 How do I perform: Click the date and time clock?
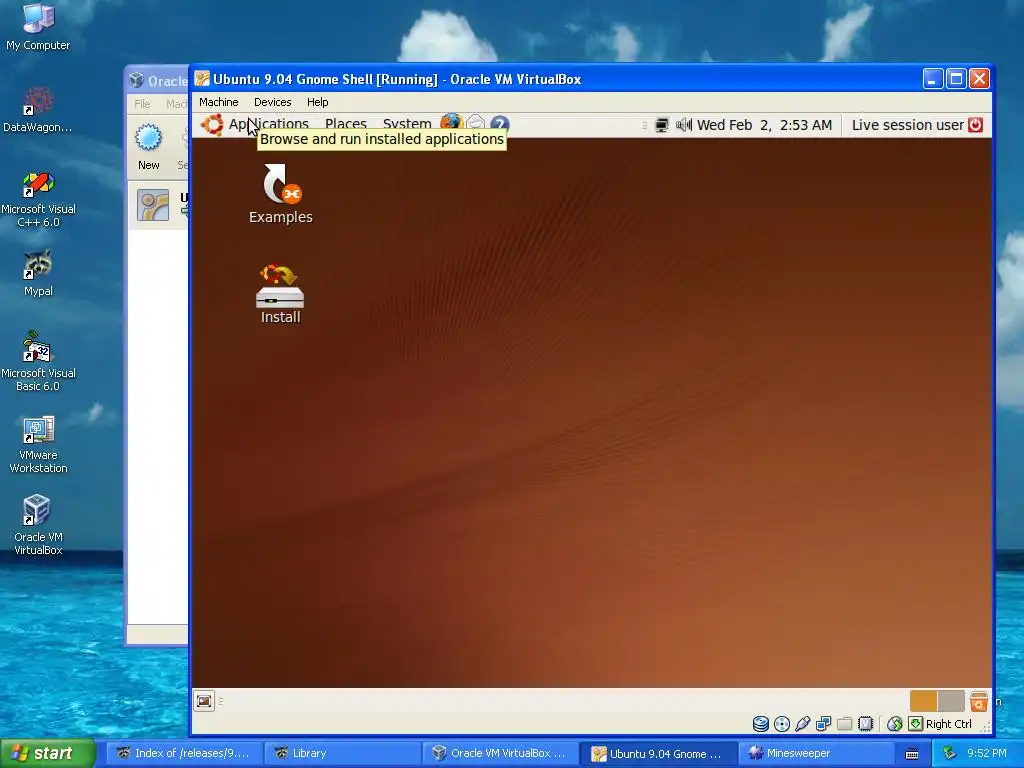pyautogui.click(x=764, y=125)
